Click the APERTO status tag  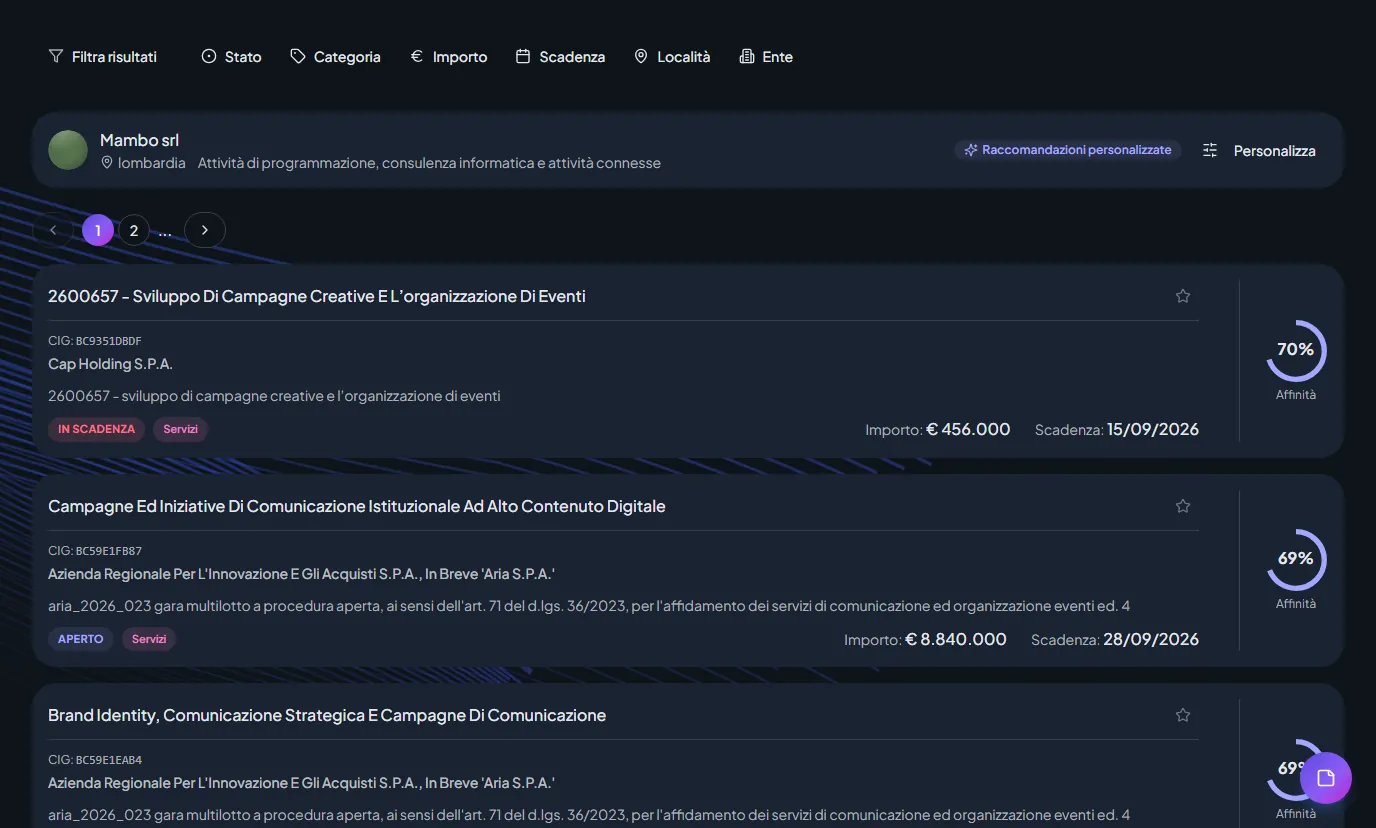coord(81,639)
